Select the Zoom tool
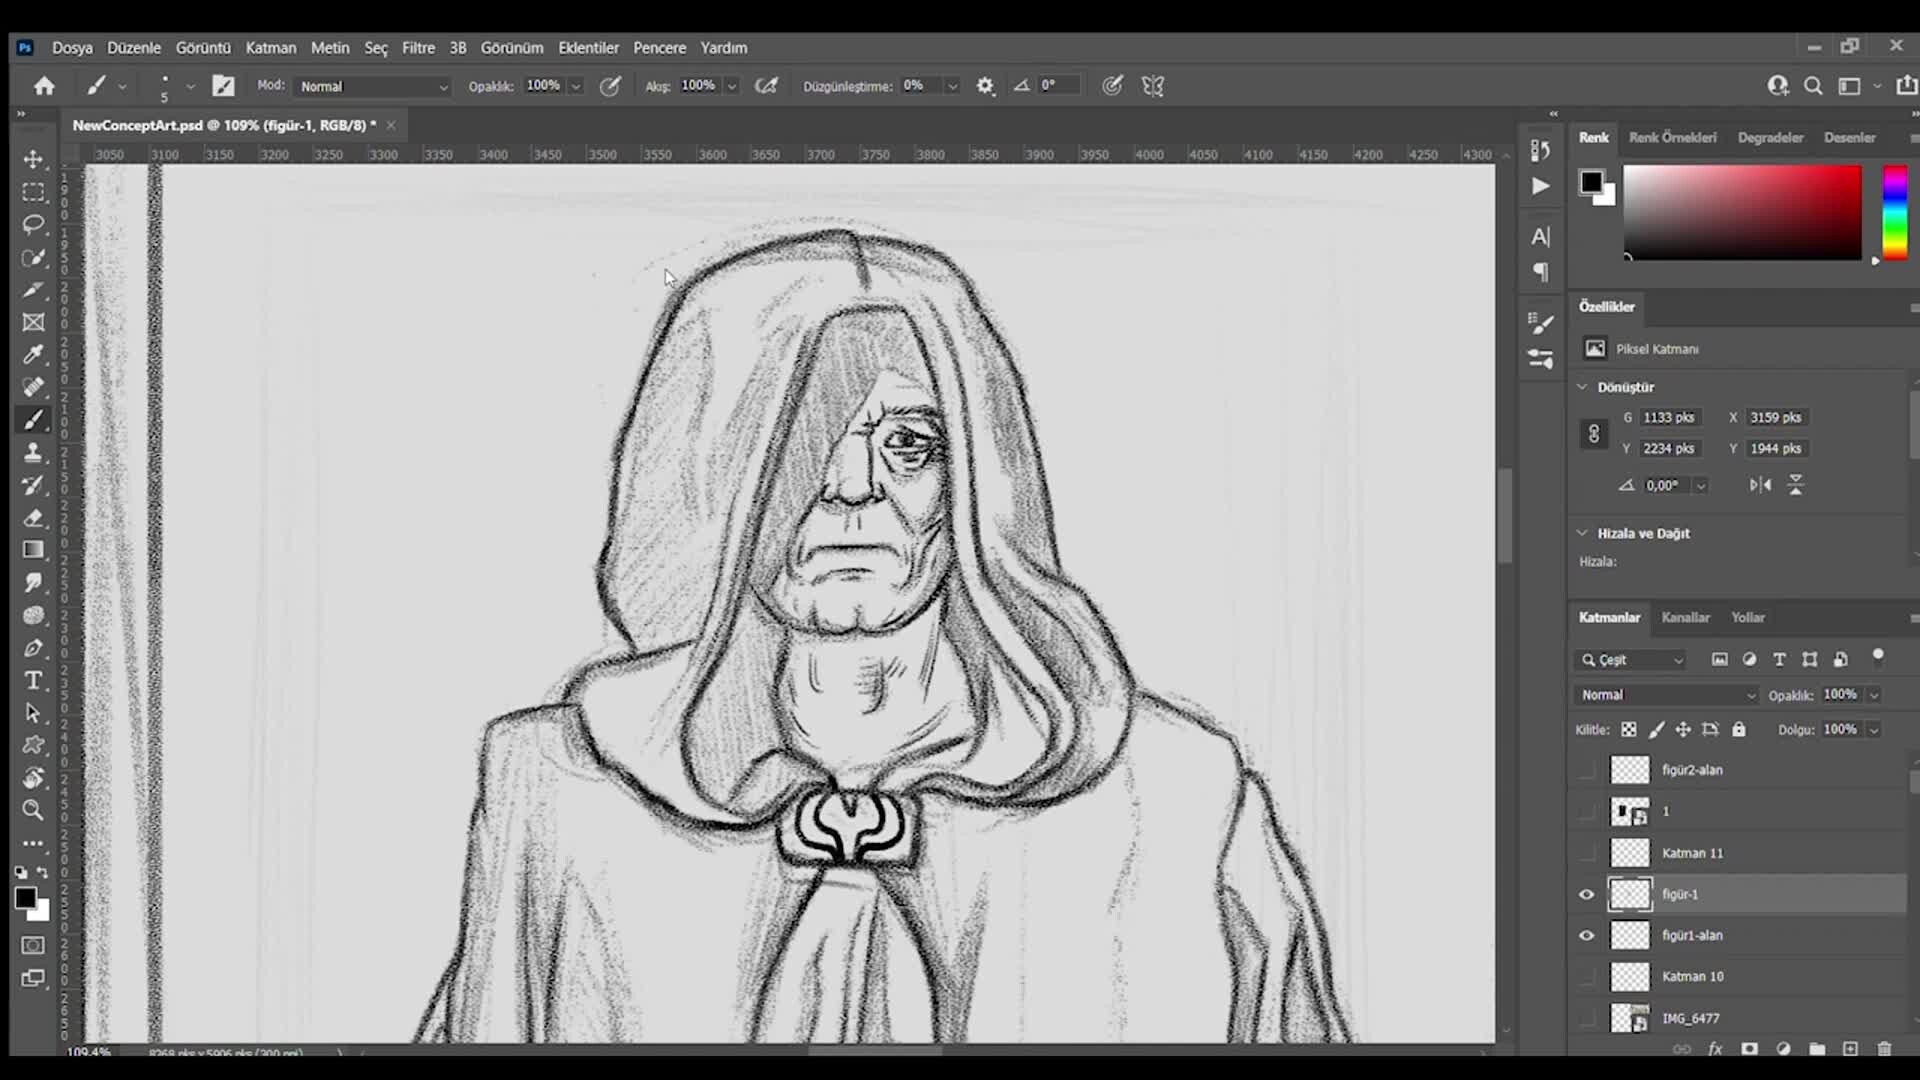 click(33, 810)
